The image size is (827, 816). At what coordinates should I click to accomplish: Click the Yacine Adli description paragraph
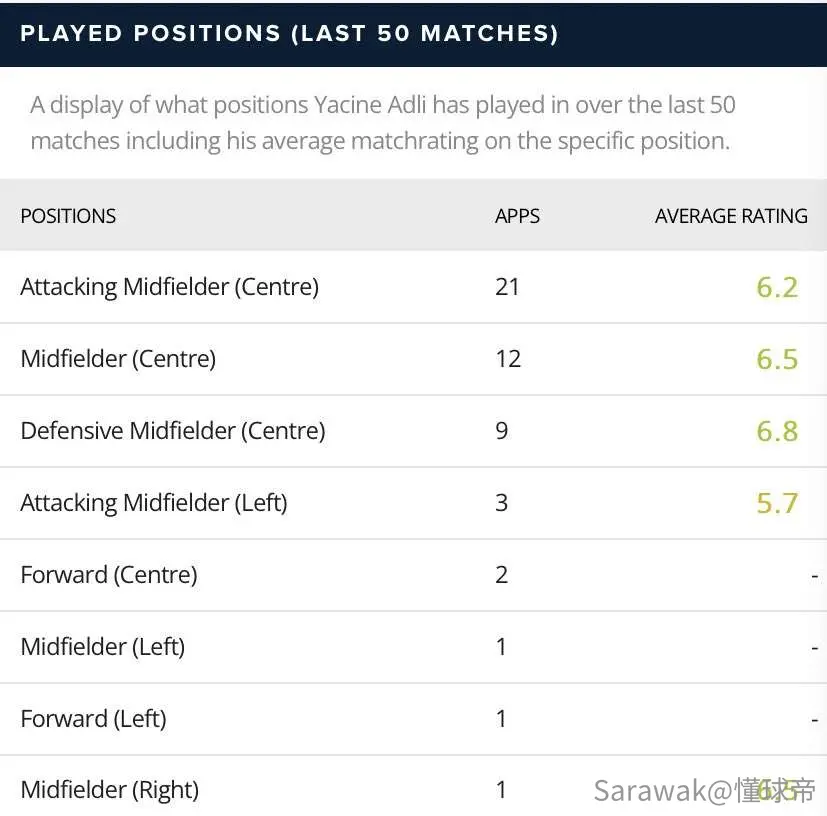click(x=383, y=123)
